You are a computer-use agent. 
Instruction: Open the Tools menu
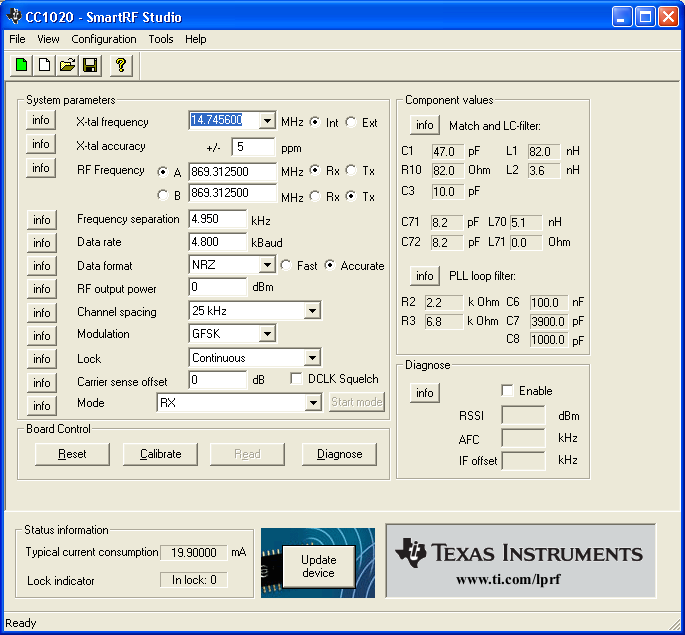click(x=161, y=39)
